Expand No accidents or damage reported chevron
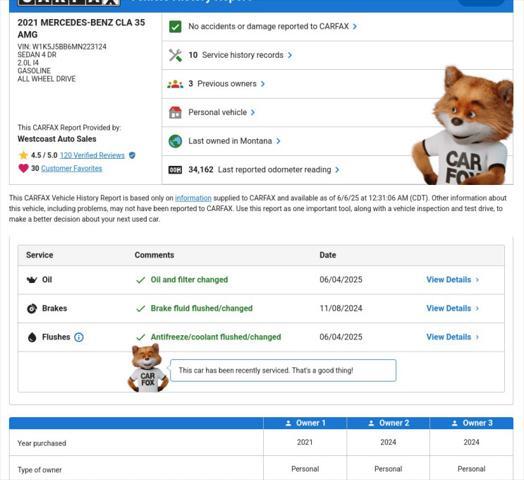Screen dimensions: 524x480 pos(355,26)
